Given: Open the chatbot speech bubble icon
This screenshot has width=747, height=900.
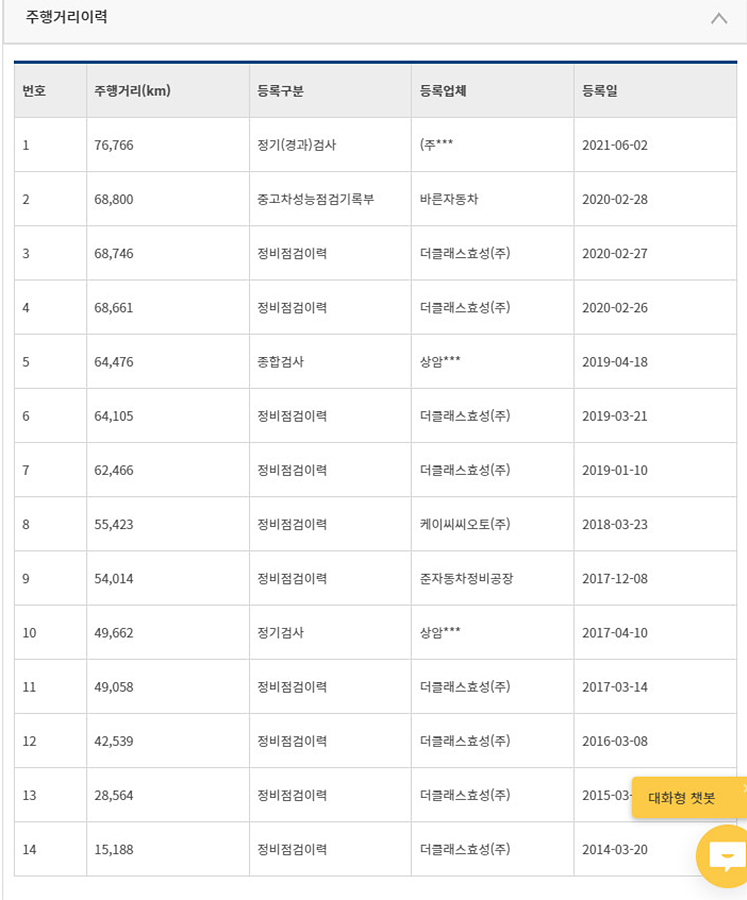Looking at the screenshot, I should [724, 855].
